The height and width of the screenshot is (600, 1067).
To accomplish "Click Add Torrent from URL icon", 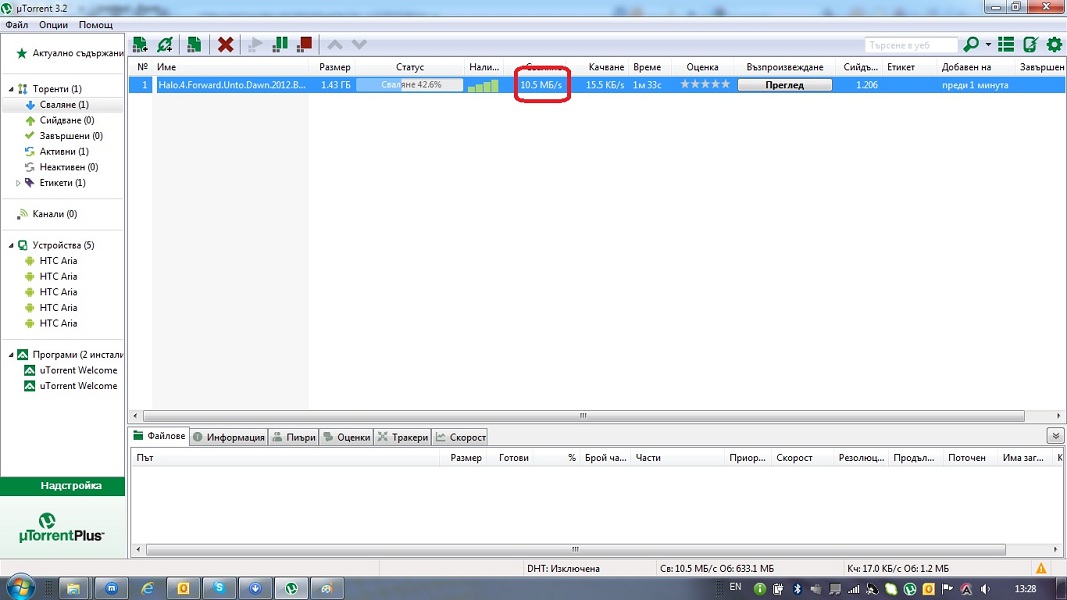I will [166, 45].
